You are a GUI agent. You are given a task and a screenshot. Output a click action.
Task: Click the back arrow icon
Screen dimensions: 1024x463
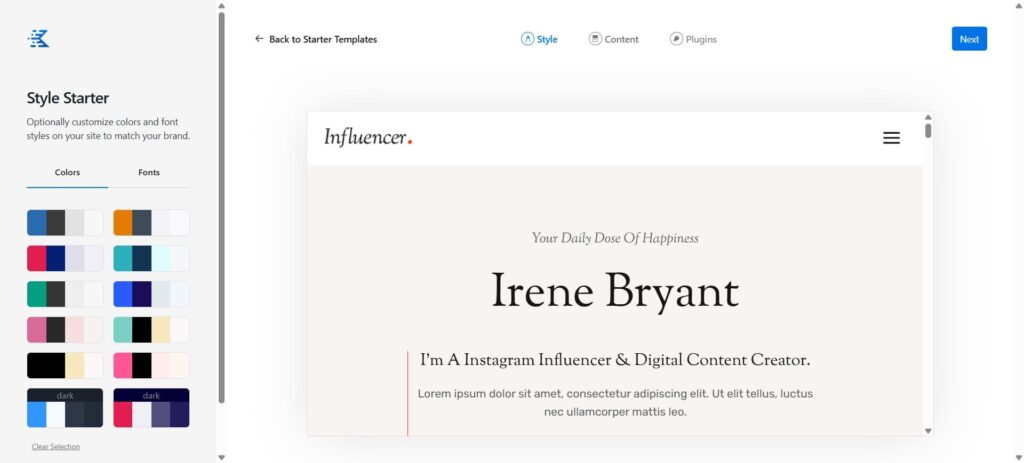(259, 39)
